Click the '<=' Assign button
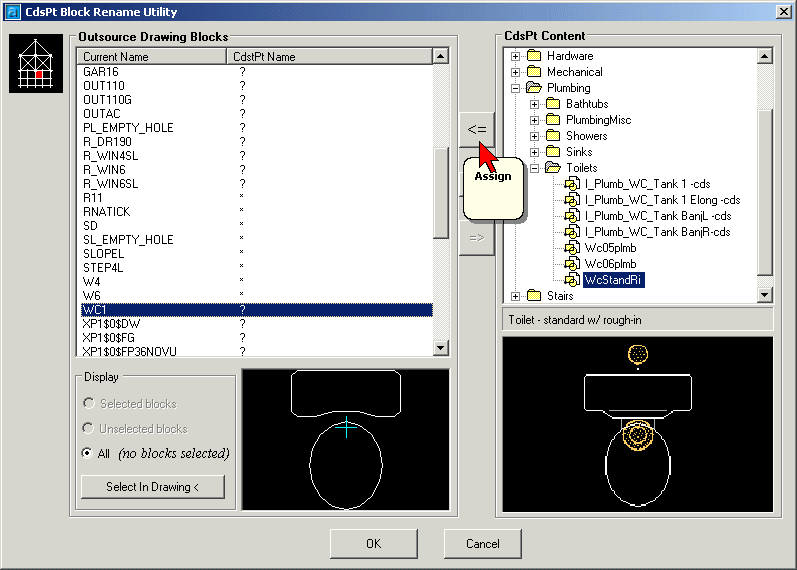The height and width of the screenshot is (570, 797). click(x=477, y=129)
